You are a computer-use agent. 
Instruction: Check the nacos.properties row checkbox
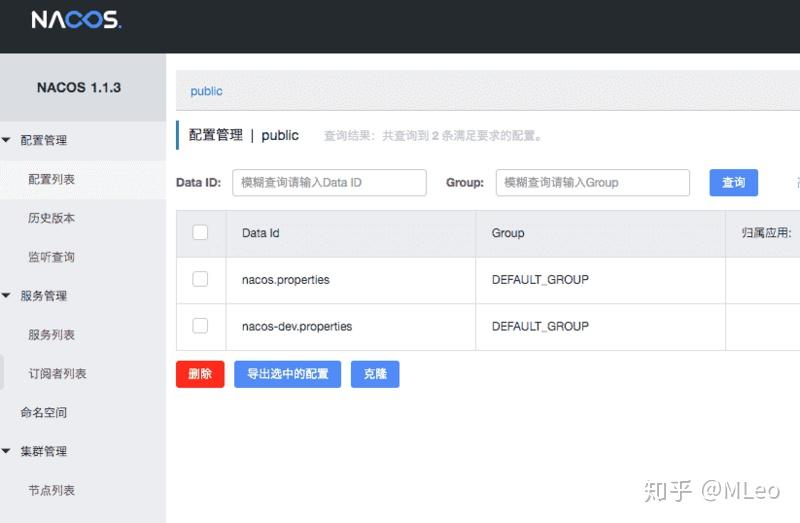200,279
